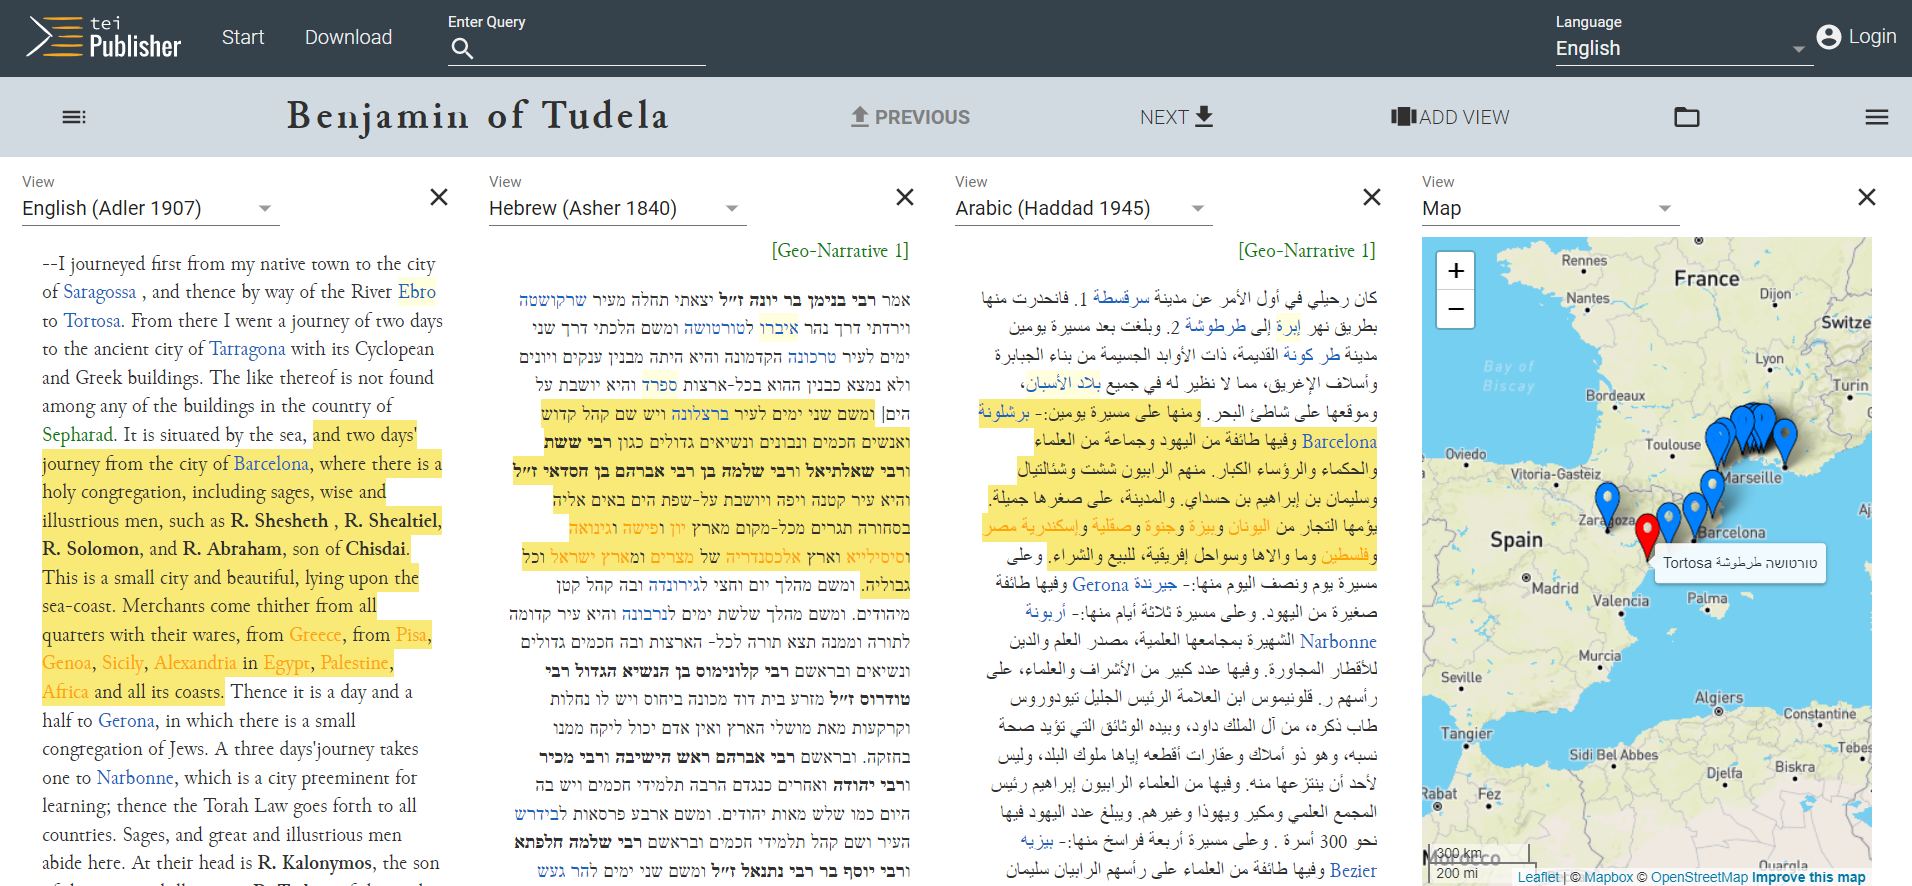Click Sepharad link in English text
Viewport: 1912px width, 886px height.
[x=78, y=435]
